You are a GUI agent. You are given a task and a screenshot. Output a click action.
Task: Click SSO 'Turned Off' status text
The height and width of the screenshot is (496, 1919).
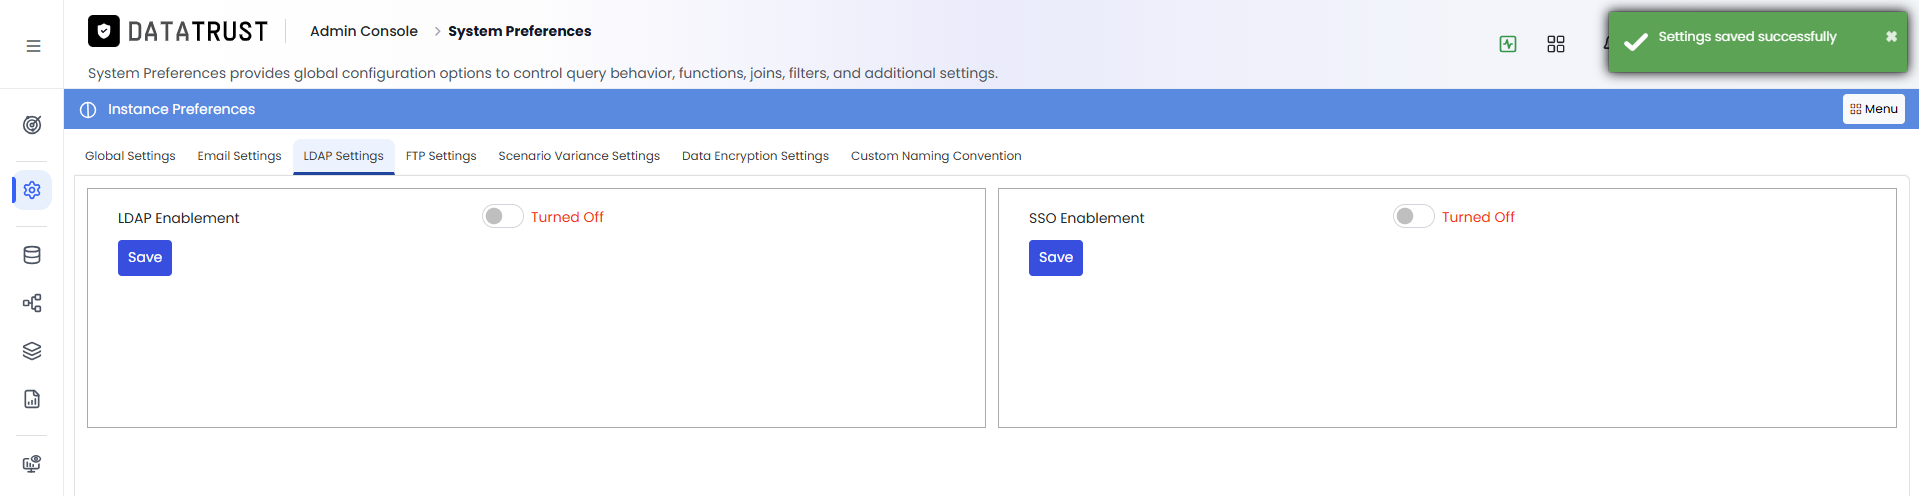(1478, 217)
